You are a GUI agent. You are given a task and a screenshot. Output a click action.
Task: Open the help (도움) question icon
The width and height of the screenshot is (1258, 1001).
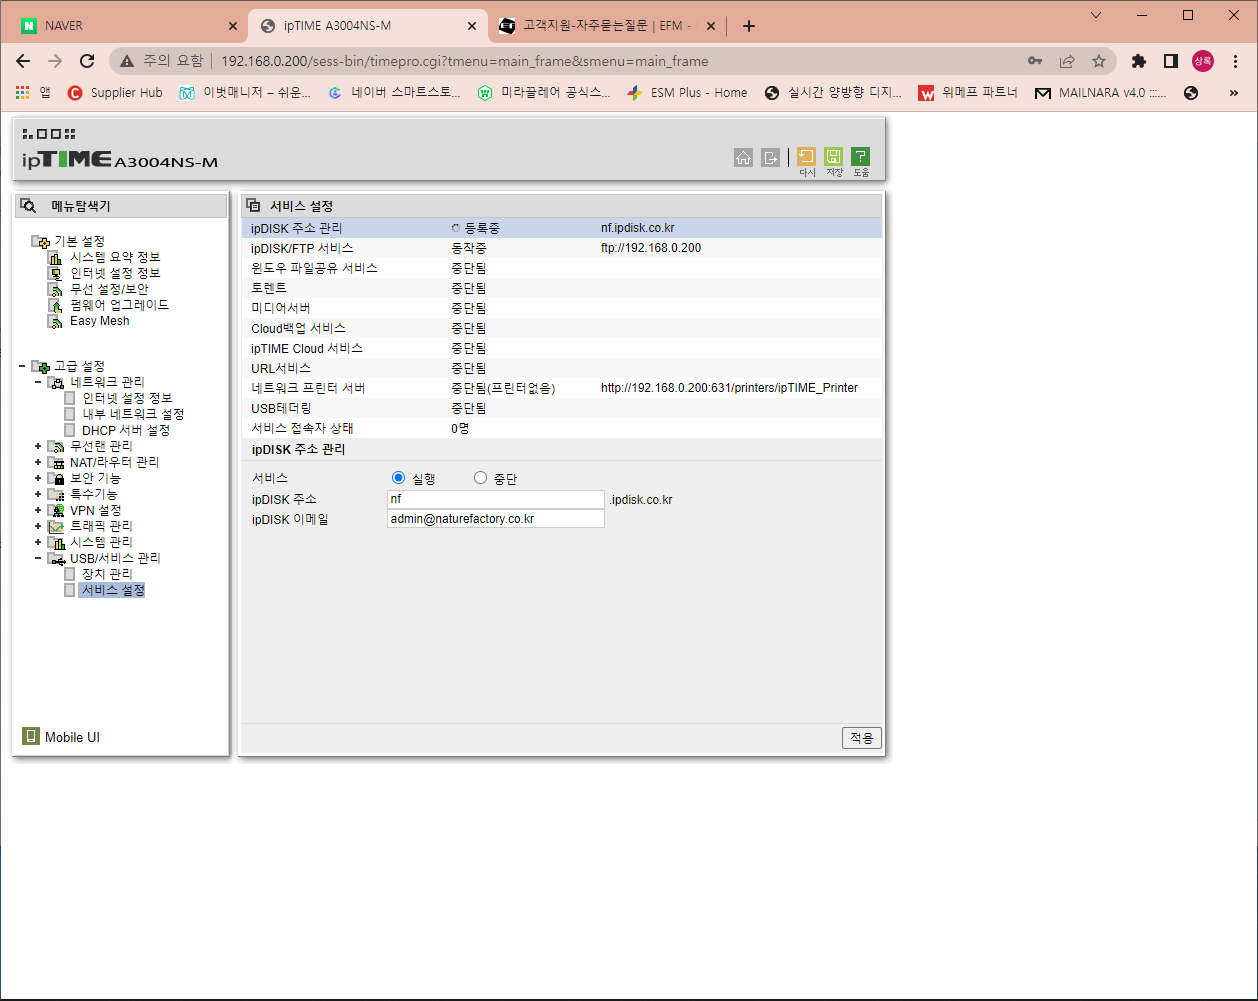860,157
